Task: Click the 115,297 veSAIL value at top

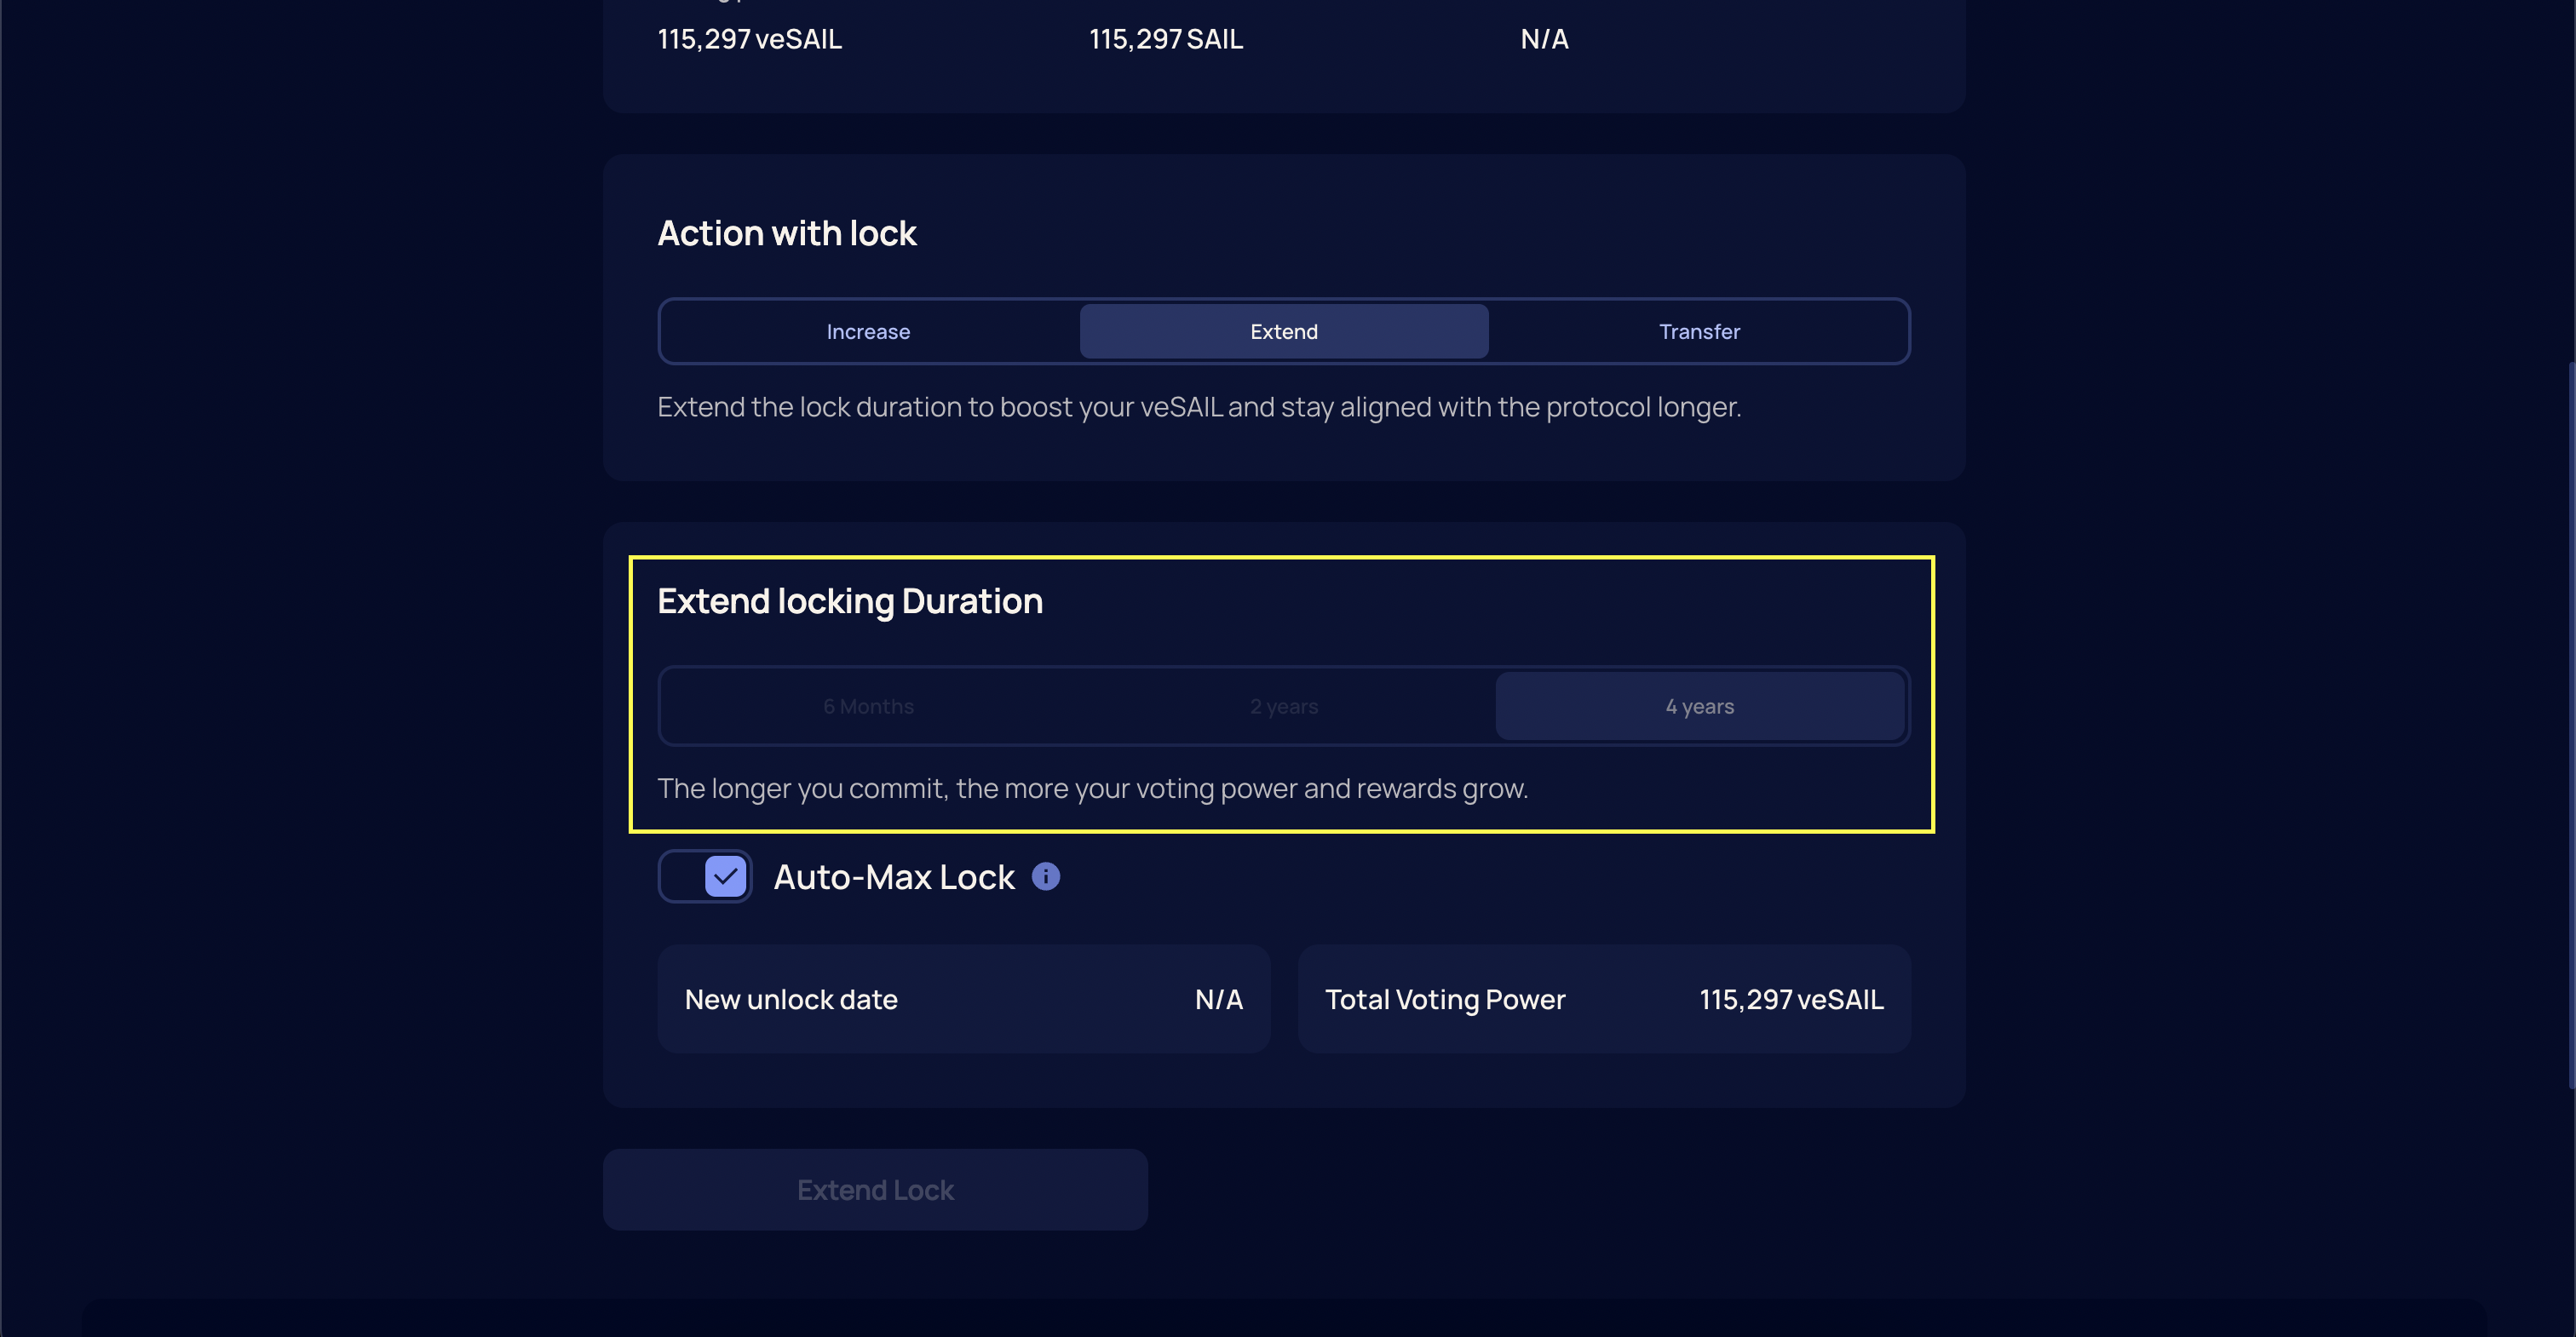Action: [x=749, y=39]
